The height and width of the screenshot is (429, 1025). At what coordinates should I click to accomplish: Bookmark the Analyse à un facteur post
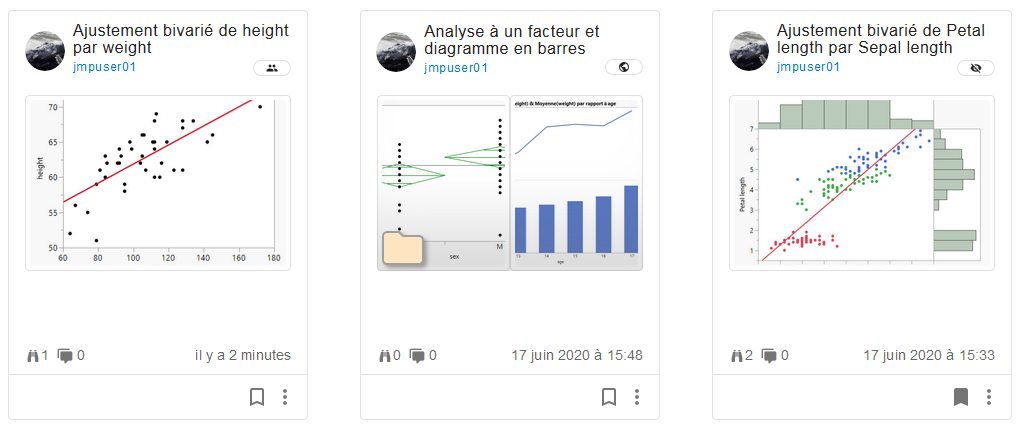[x=609, y=397]
